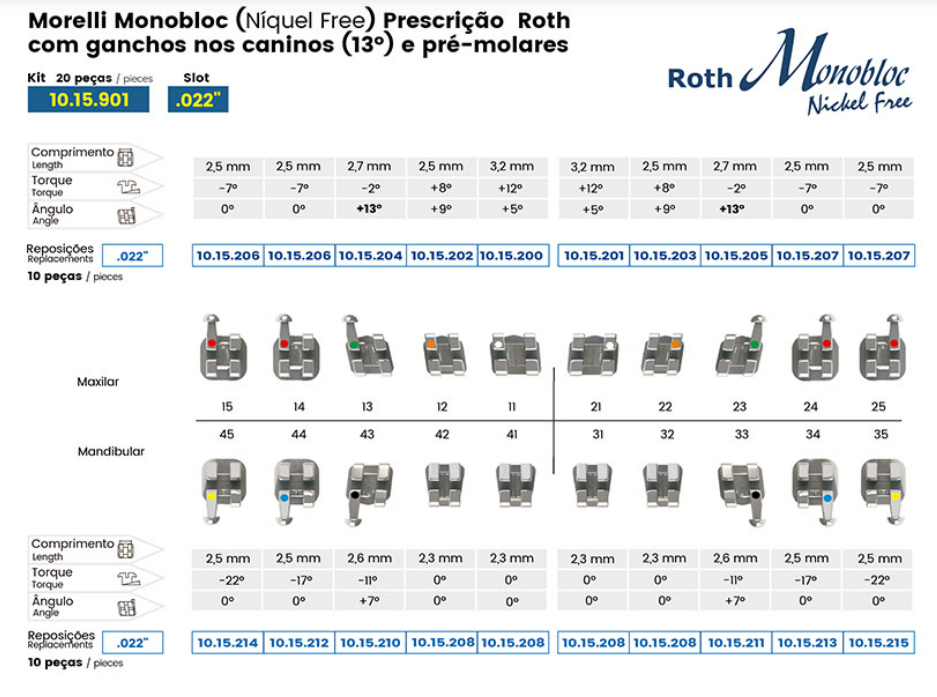Click the kit code 10.15.901 box
Image resolution: width=937 pixels, height=697 pixels.
pos(88,99)
